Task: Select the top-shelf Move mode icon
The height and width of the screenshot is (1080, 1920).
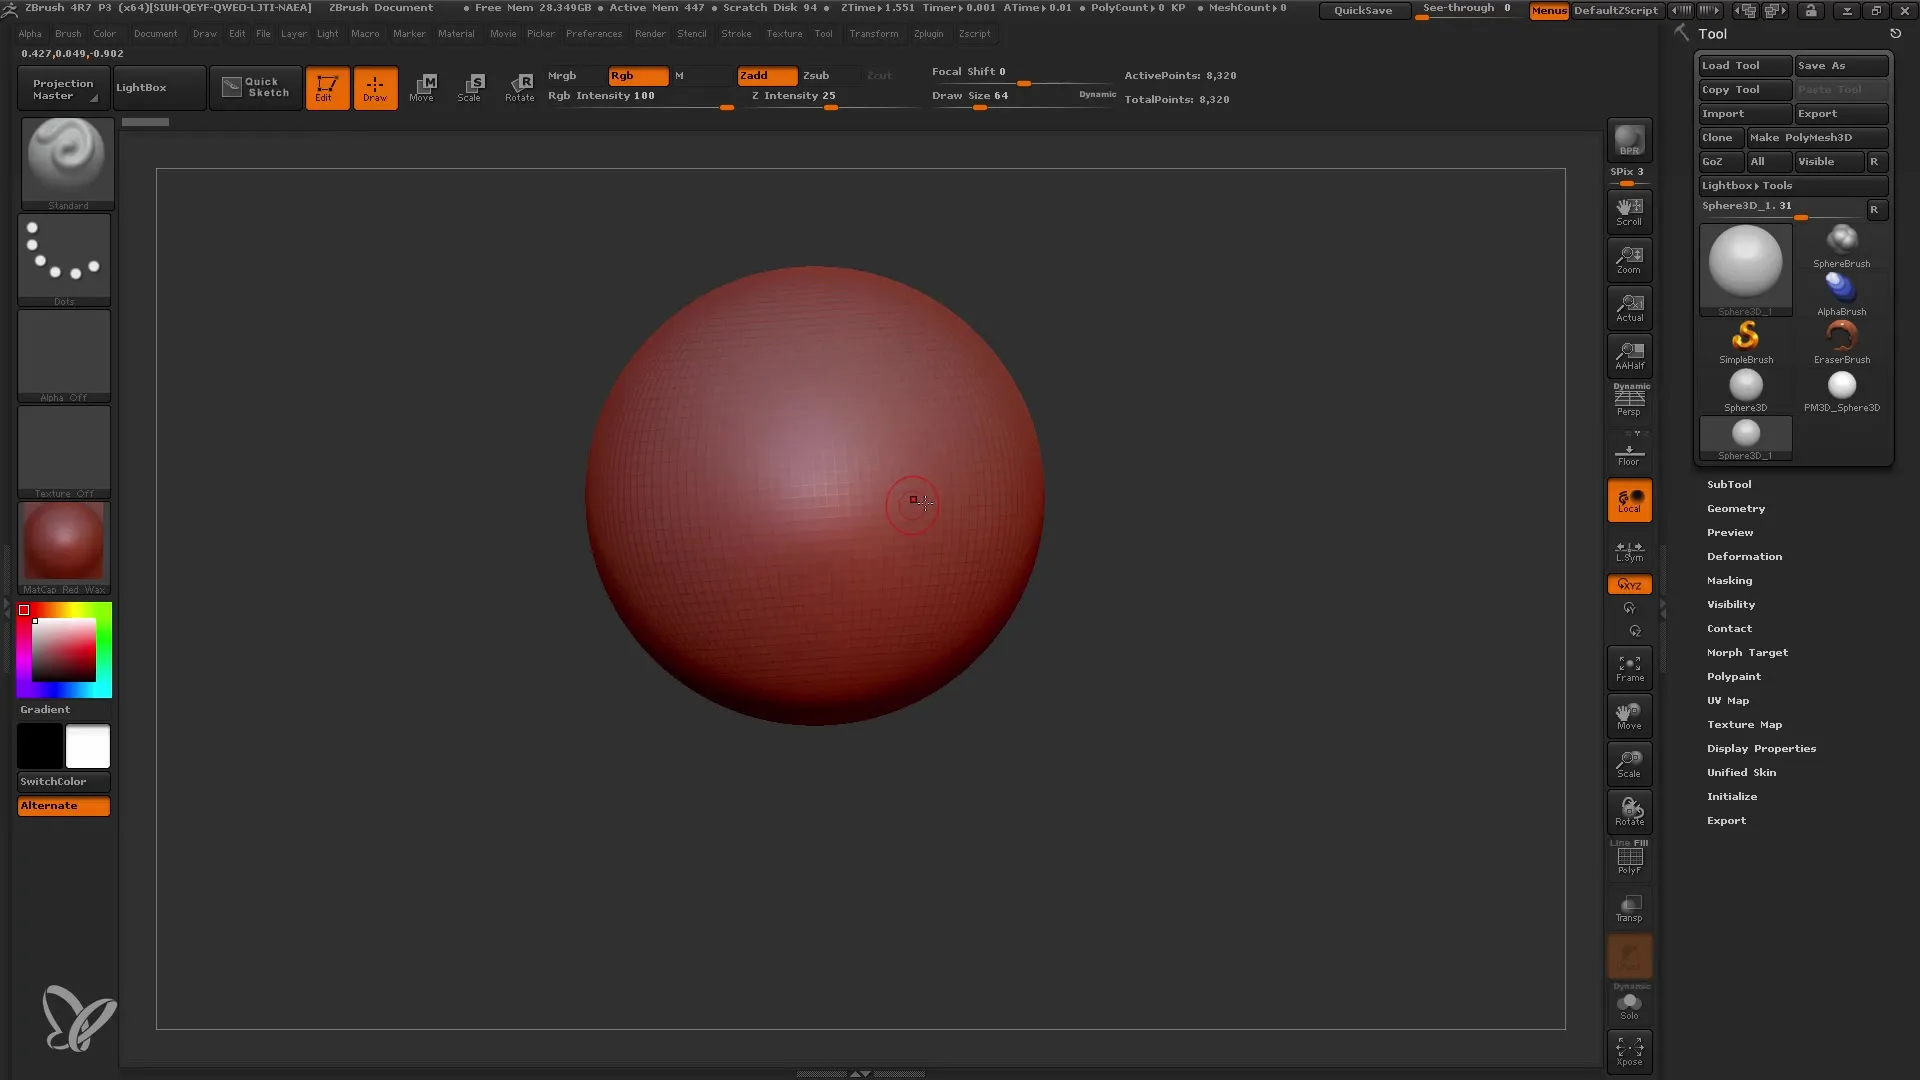Action: [422, 87]
